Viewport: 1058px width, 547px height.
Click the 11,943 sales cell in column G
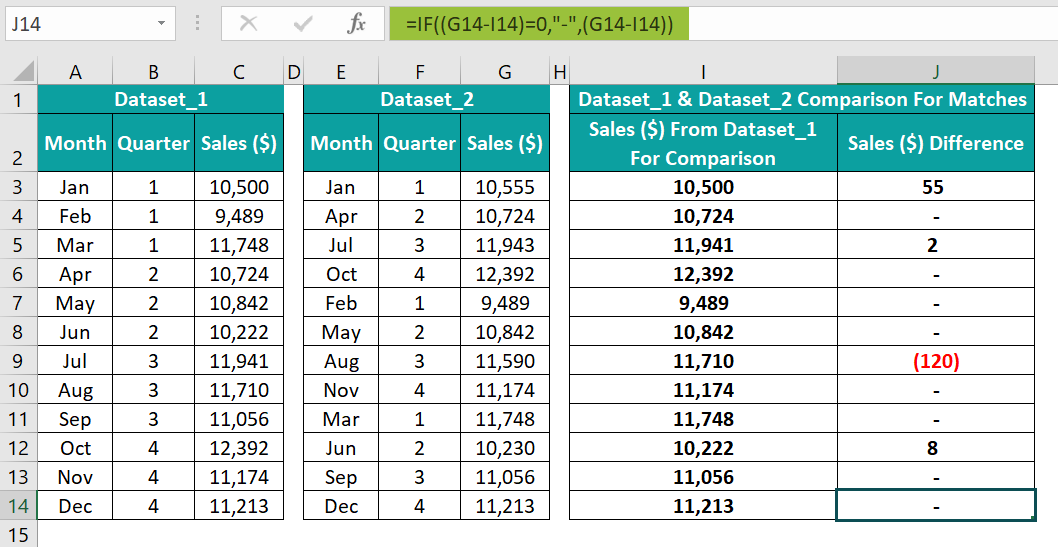click(505, 244)
